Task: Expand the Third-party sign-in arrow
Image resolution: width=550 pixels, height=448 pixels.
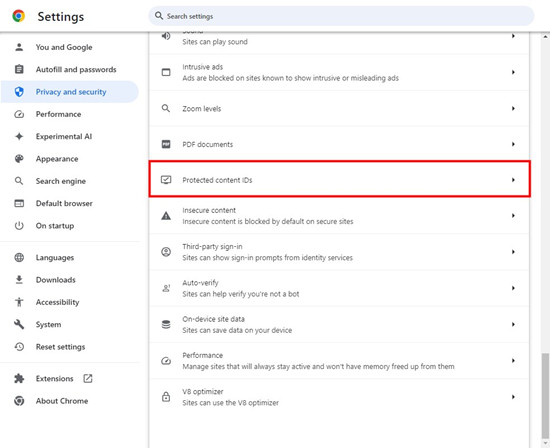Action: [x=513, y=252]
